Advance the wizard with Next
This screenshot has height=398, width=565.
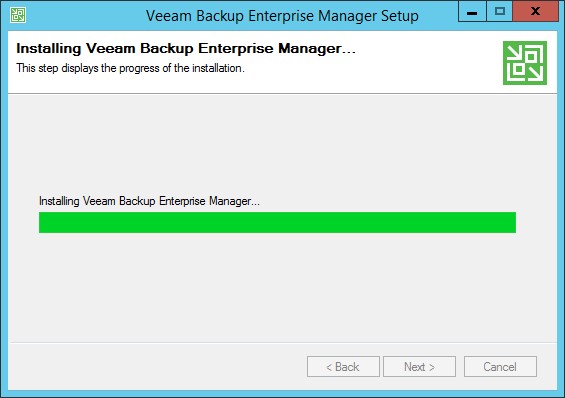[x=419, y=367]
